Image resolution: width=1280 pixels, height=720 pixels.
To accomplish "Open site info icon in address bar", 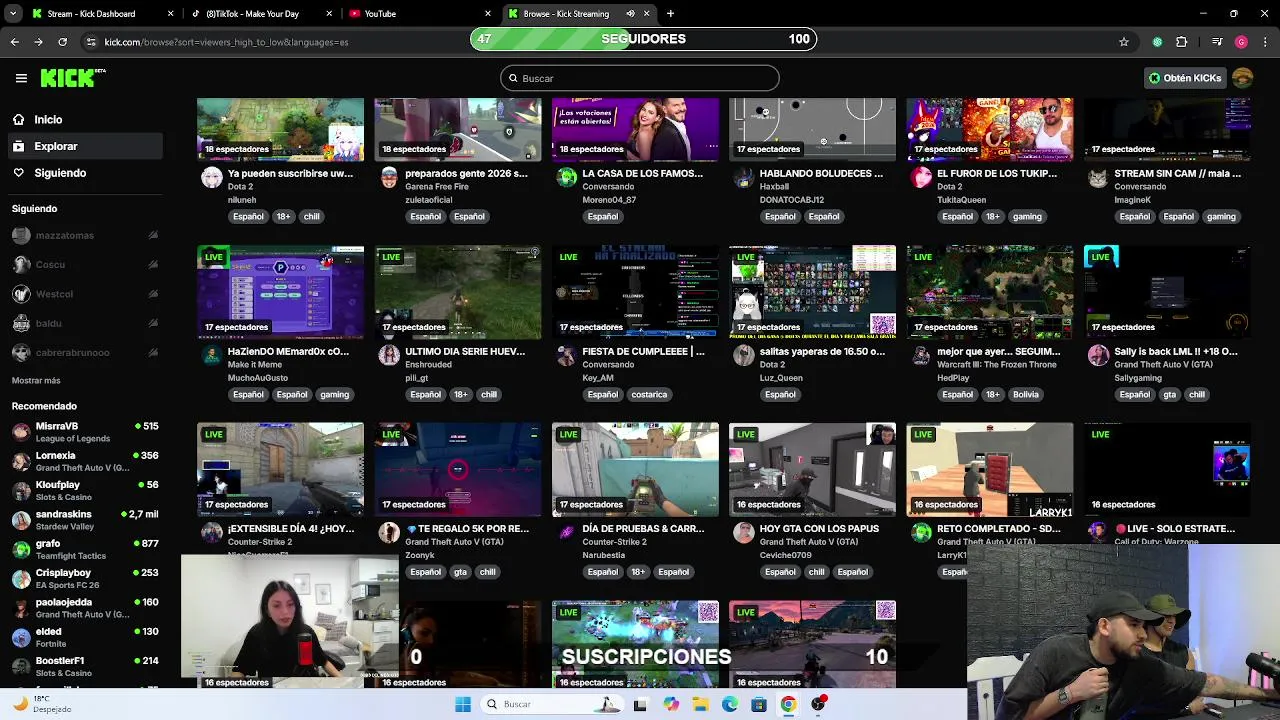I will pyautogui.click(x=91, y=42).
